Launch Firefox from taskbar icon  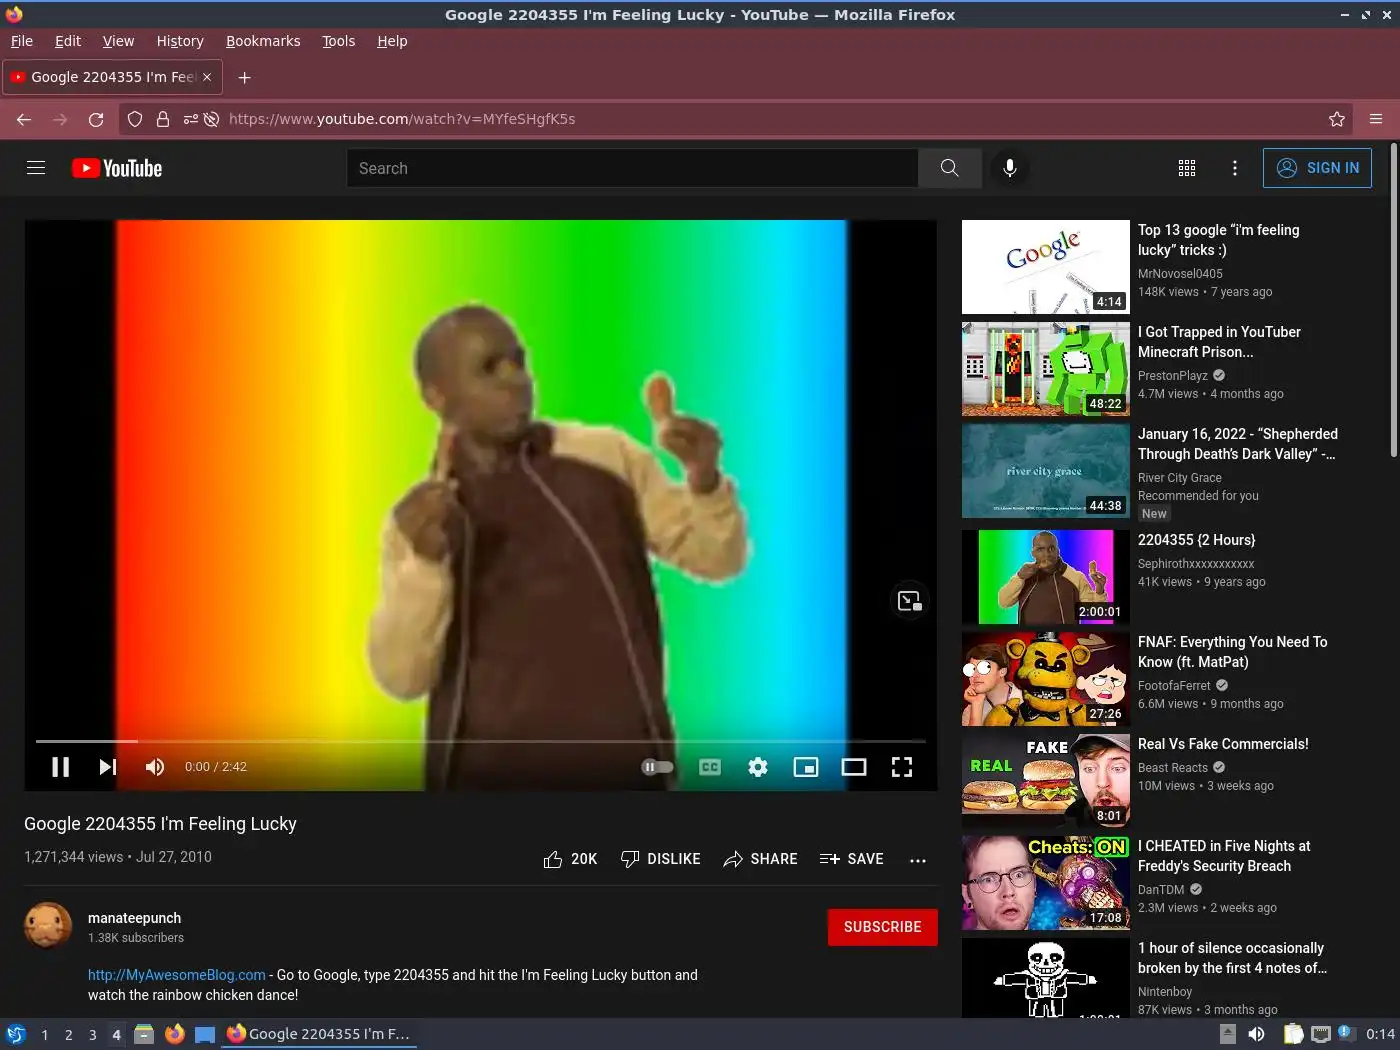(175, 1034)
